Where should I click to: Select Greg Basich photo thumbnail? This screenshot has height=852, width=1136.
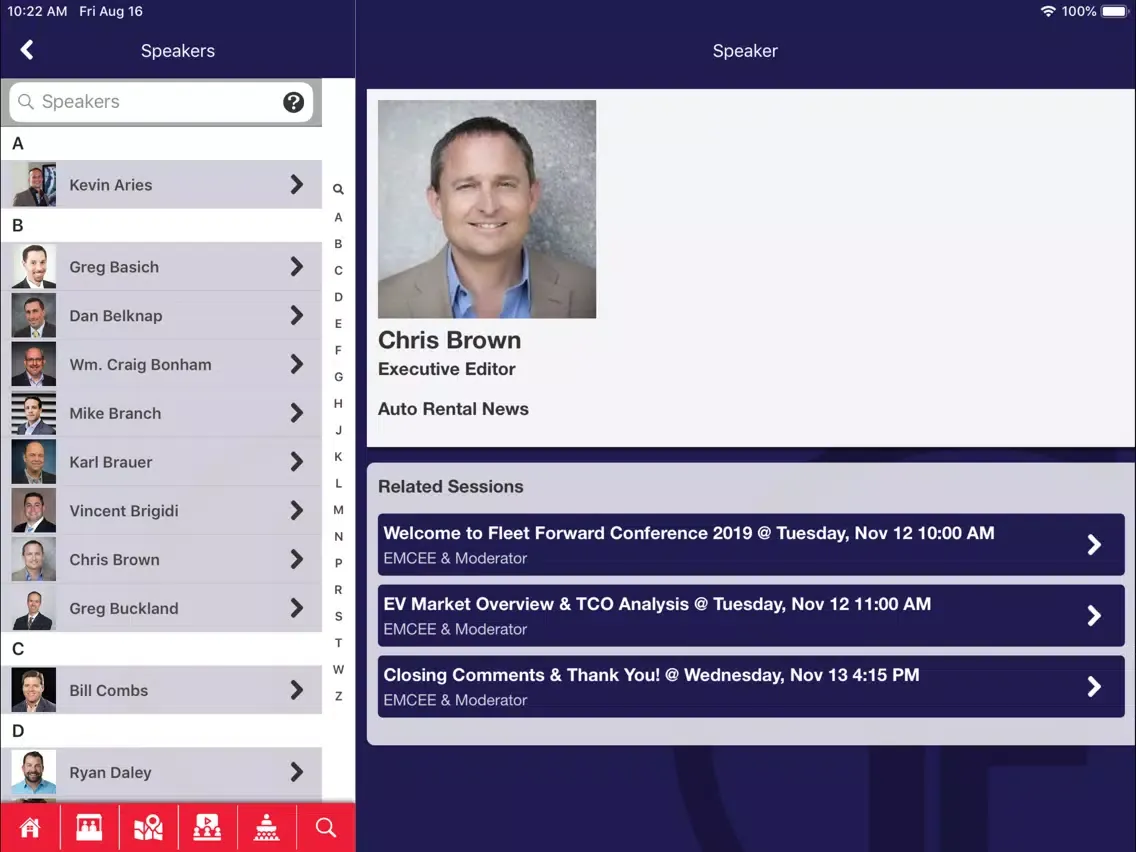click(33, 266)
